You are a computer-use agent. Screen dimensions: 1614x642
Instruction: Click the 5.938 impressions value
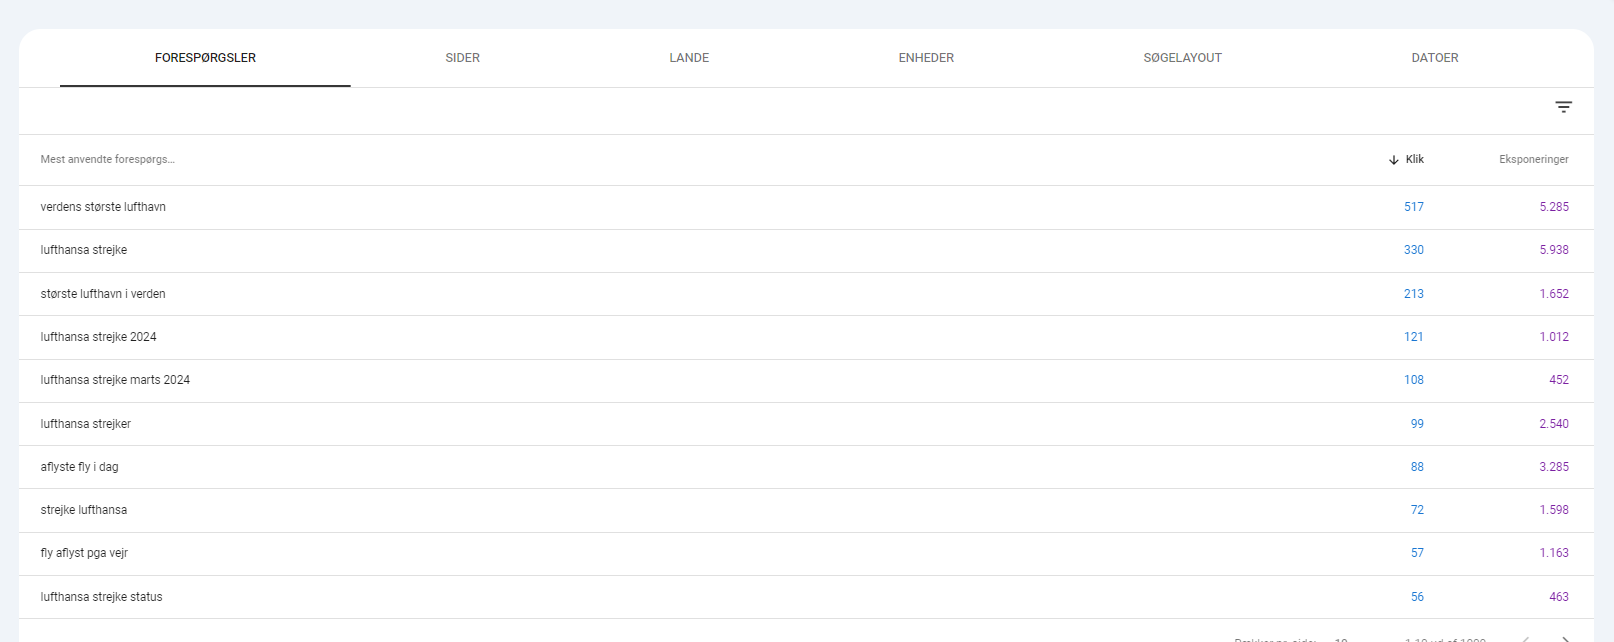point(1553,250)
